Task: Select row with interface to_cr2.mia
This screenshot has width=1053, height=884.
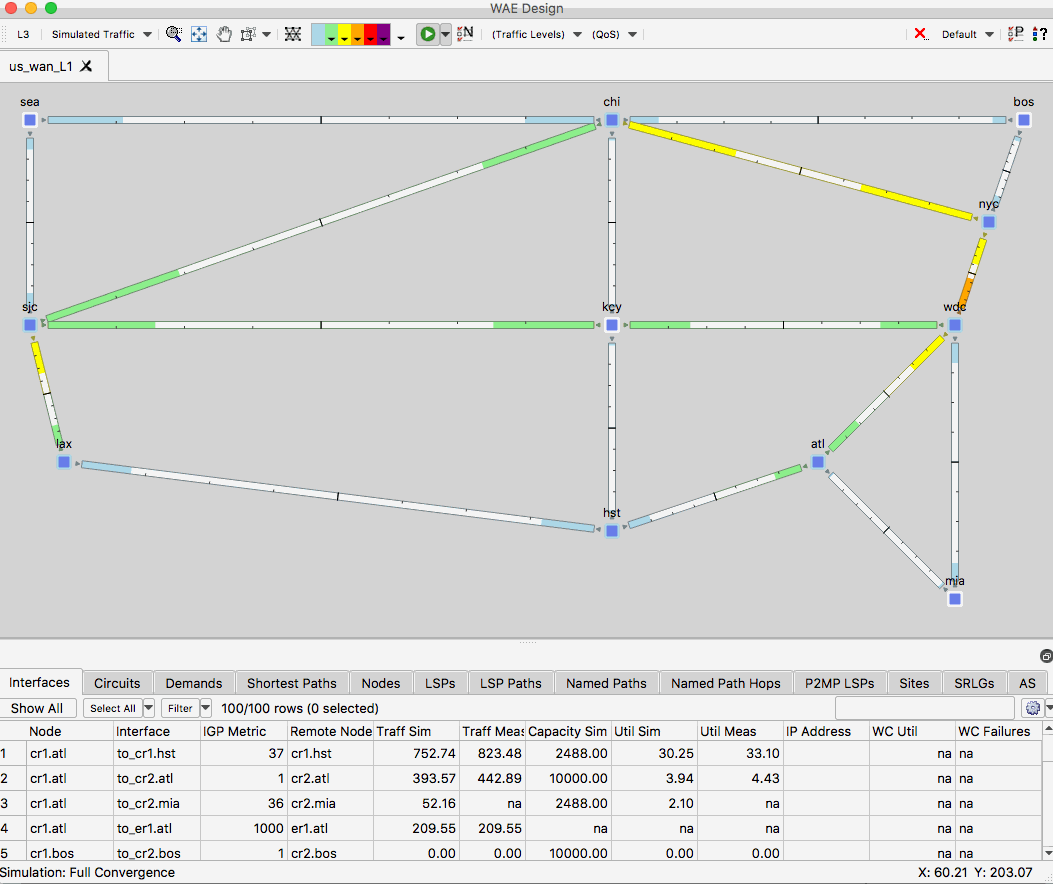Action: (x=520, y=803)
